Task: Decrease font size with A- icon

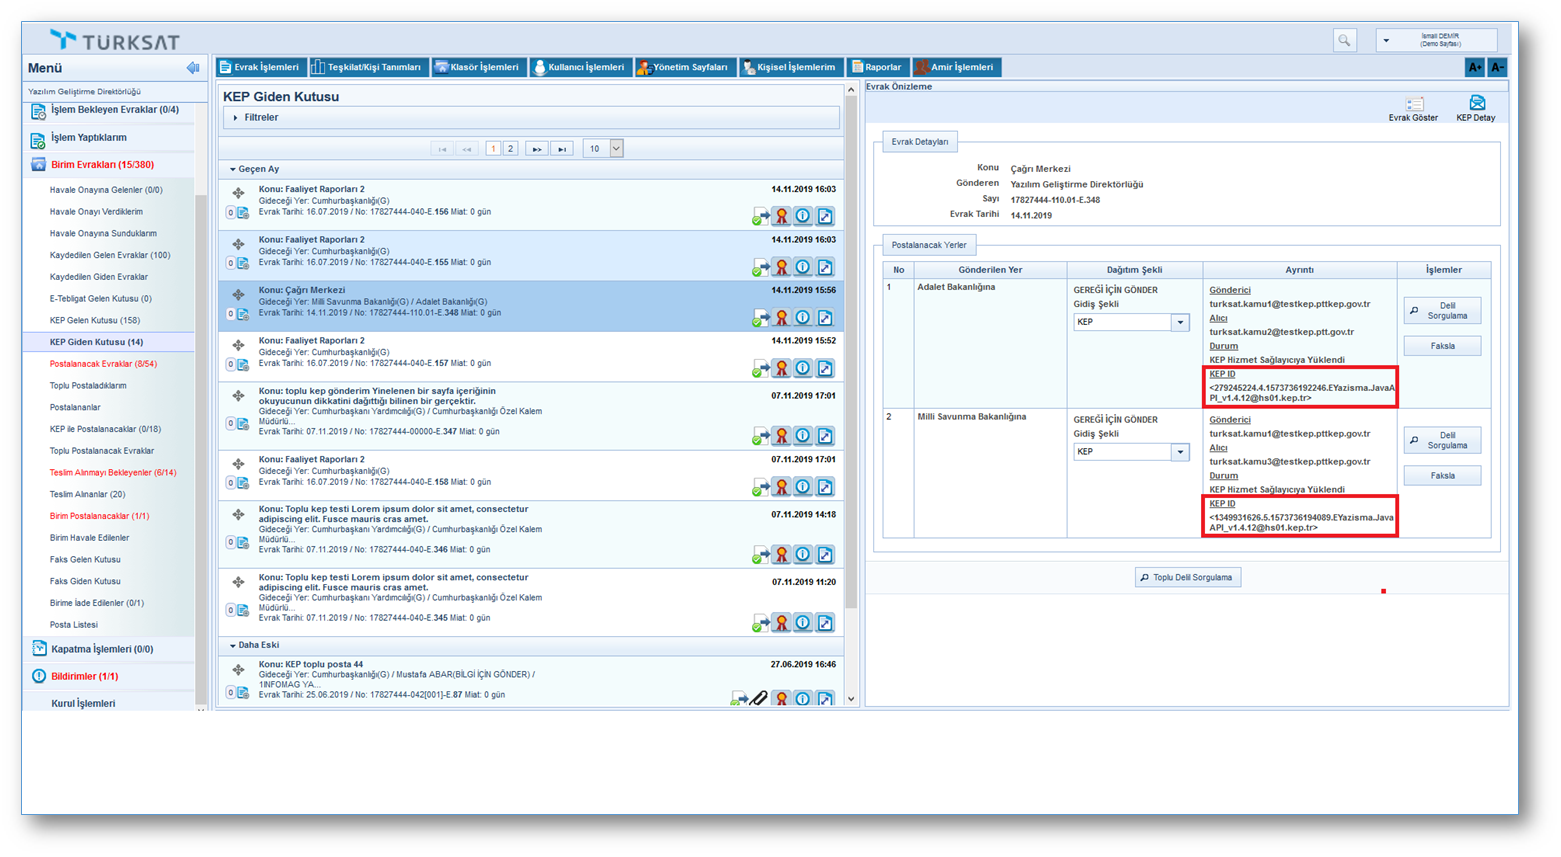Action: coord(1497,67)
